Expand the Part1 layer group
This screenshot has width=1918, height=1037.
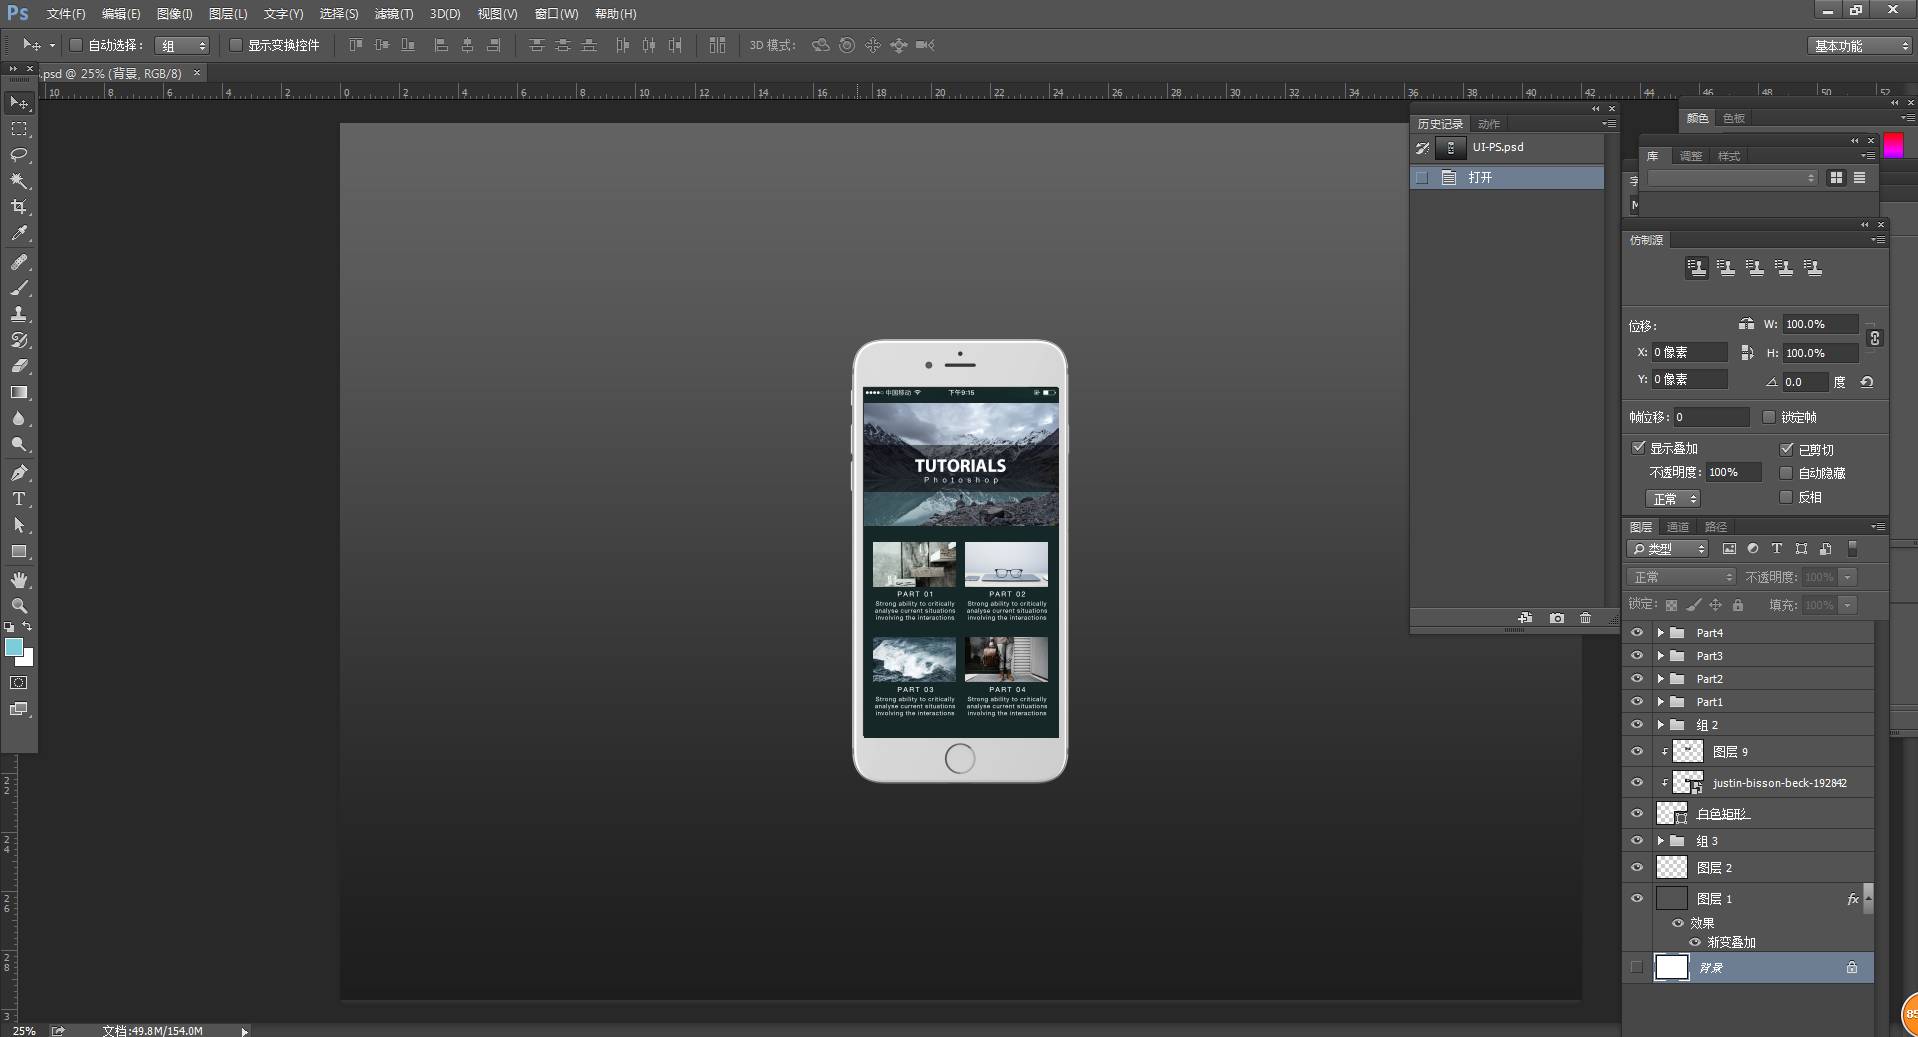[x=1660, y=701]
